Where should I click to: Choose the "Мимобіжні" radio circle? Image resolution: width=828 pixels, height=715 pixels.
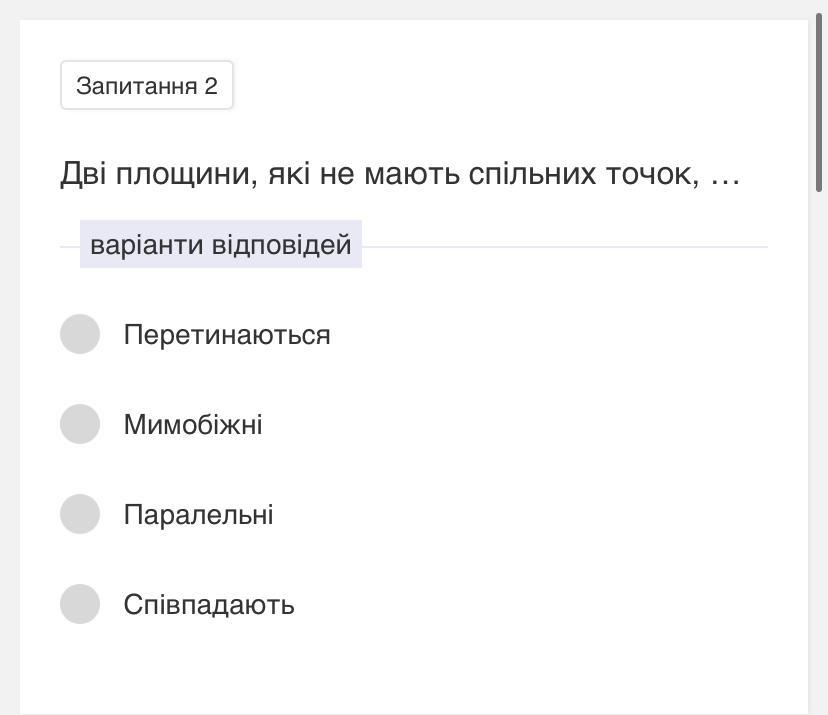80,424
